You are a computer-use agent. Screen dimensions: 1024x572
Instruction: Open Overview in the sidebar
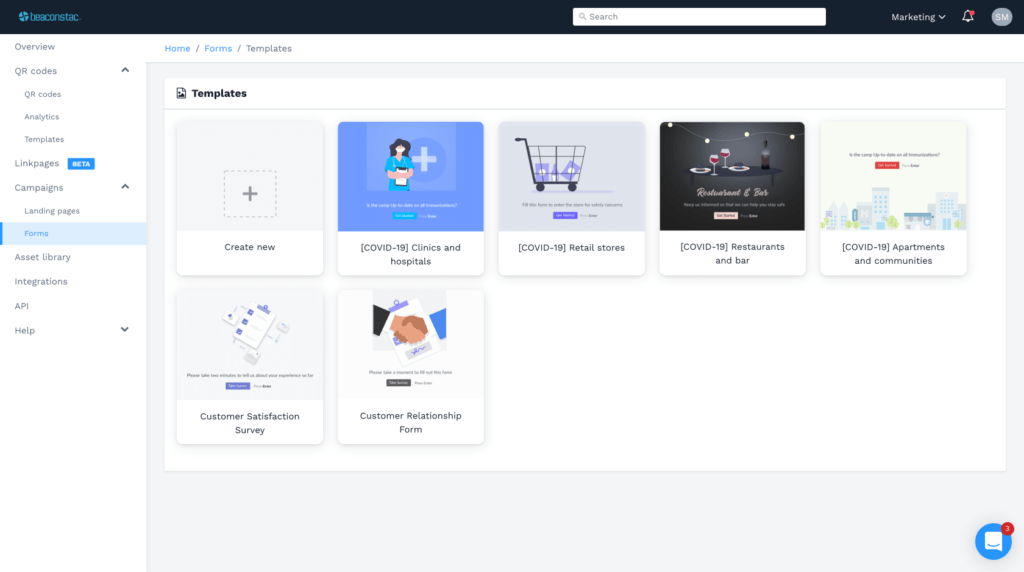click(x=35, y=47)
